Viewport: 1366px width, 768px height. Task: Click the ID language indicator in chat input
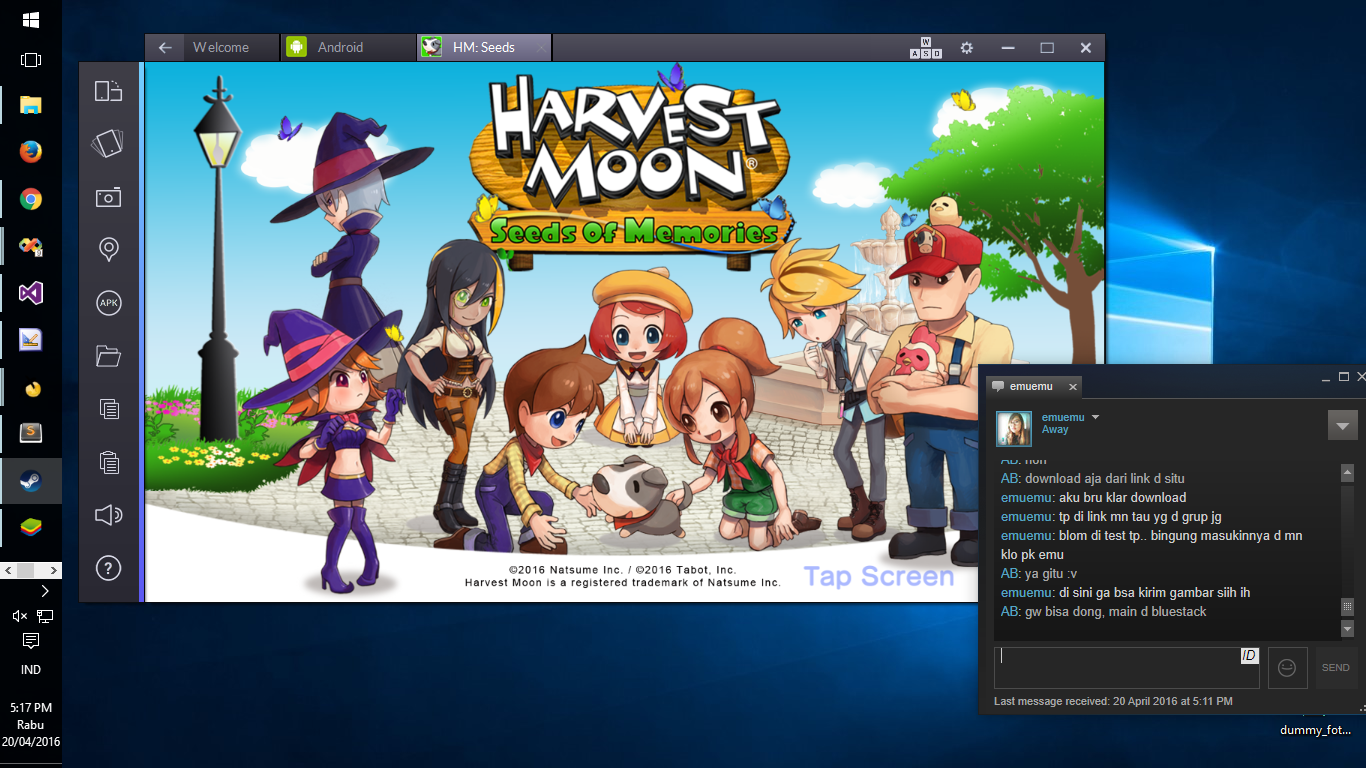tap(1249, 655)
